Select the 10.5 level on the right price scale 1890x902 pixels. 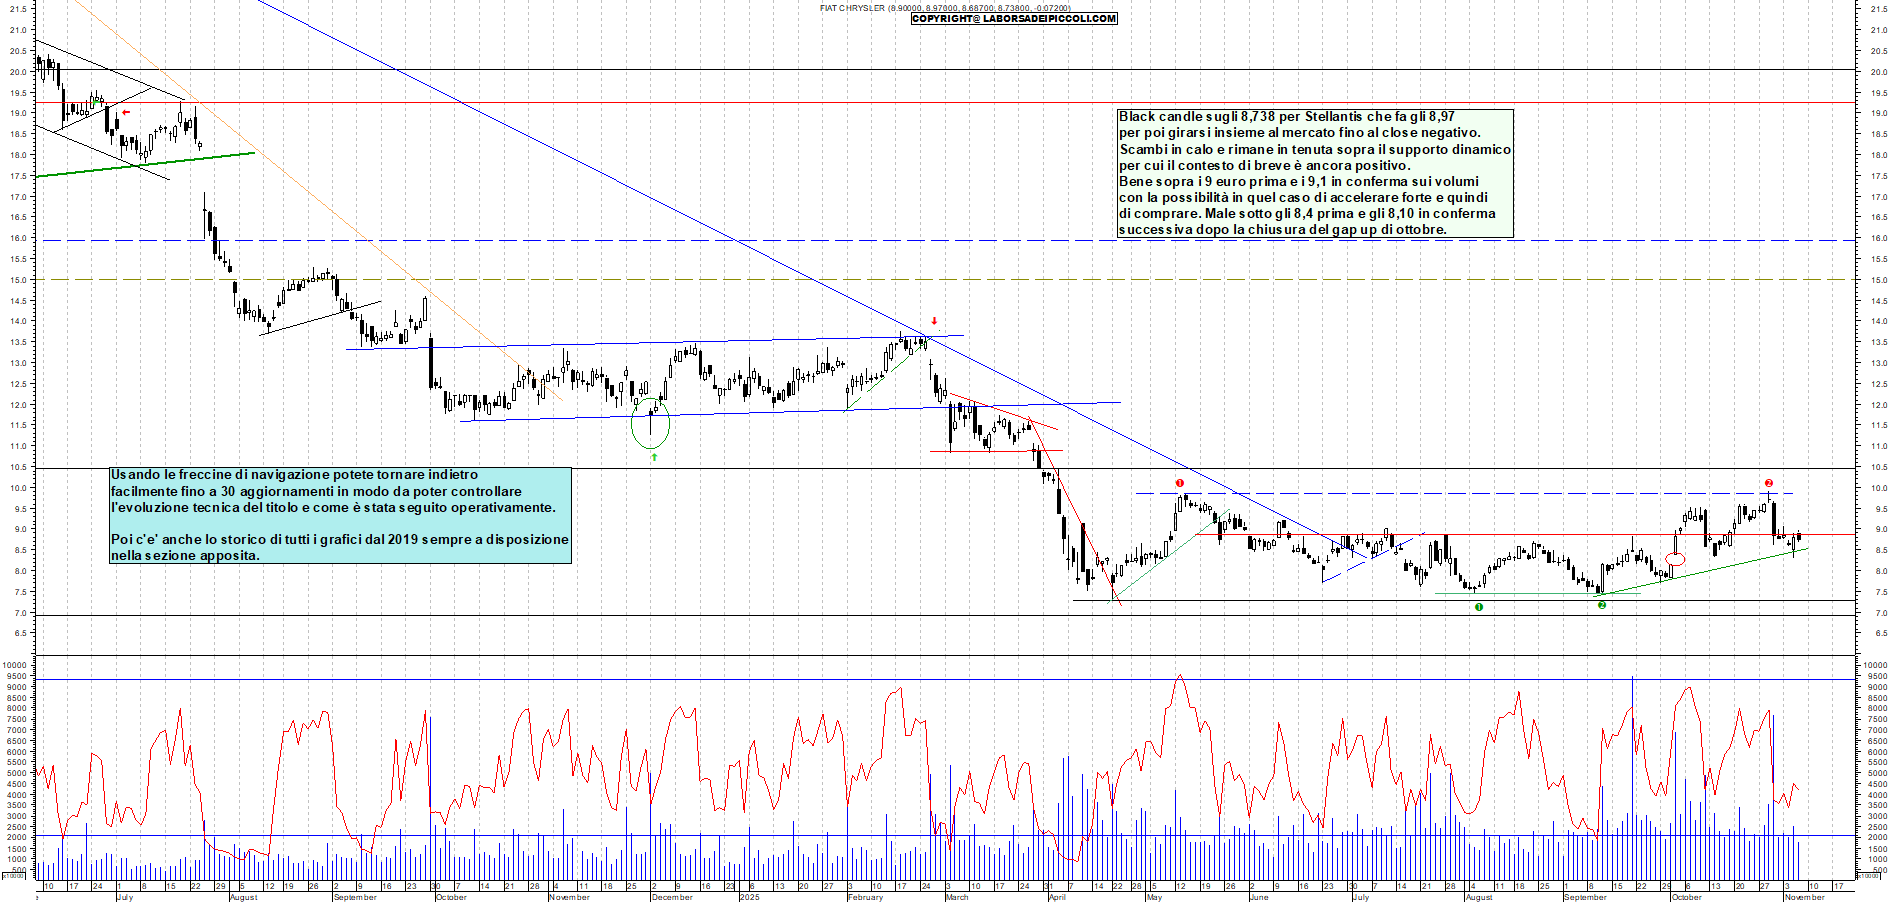coord(1878,465)
